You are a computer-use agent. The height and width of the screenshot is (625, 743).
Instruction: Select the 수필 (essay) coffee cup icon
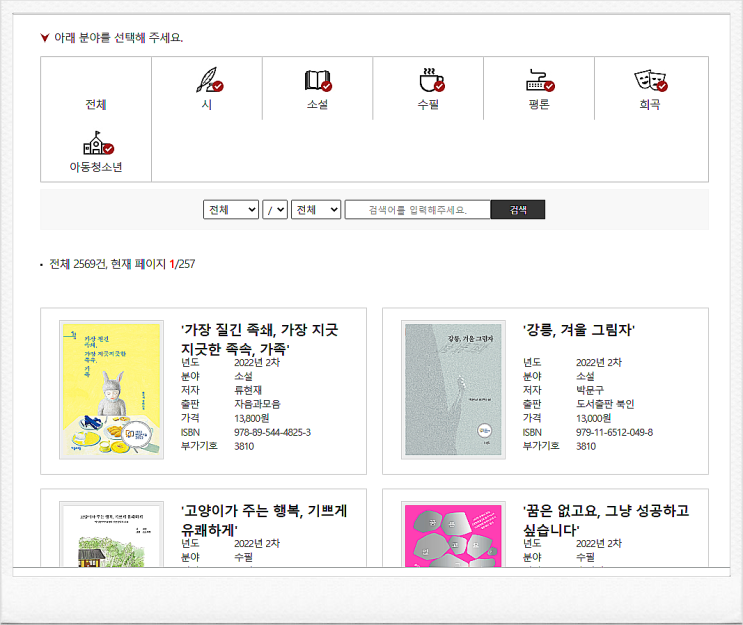point(432,80)
